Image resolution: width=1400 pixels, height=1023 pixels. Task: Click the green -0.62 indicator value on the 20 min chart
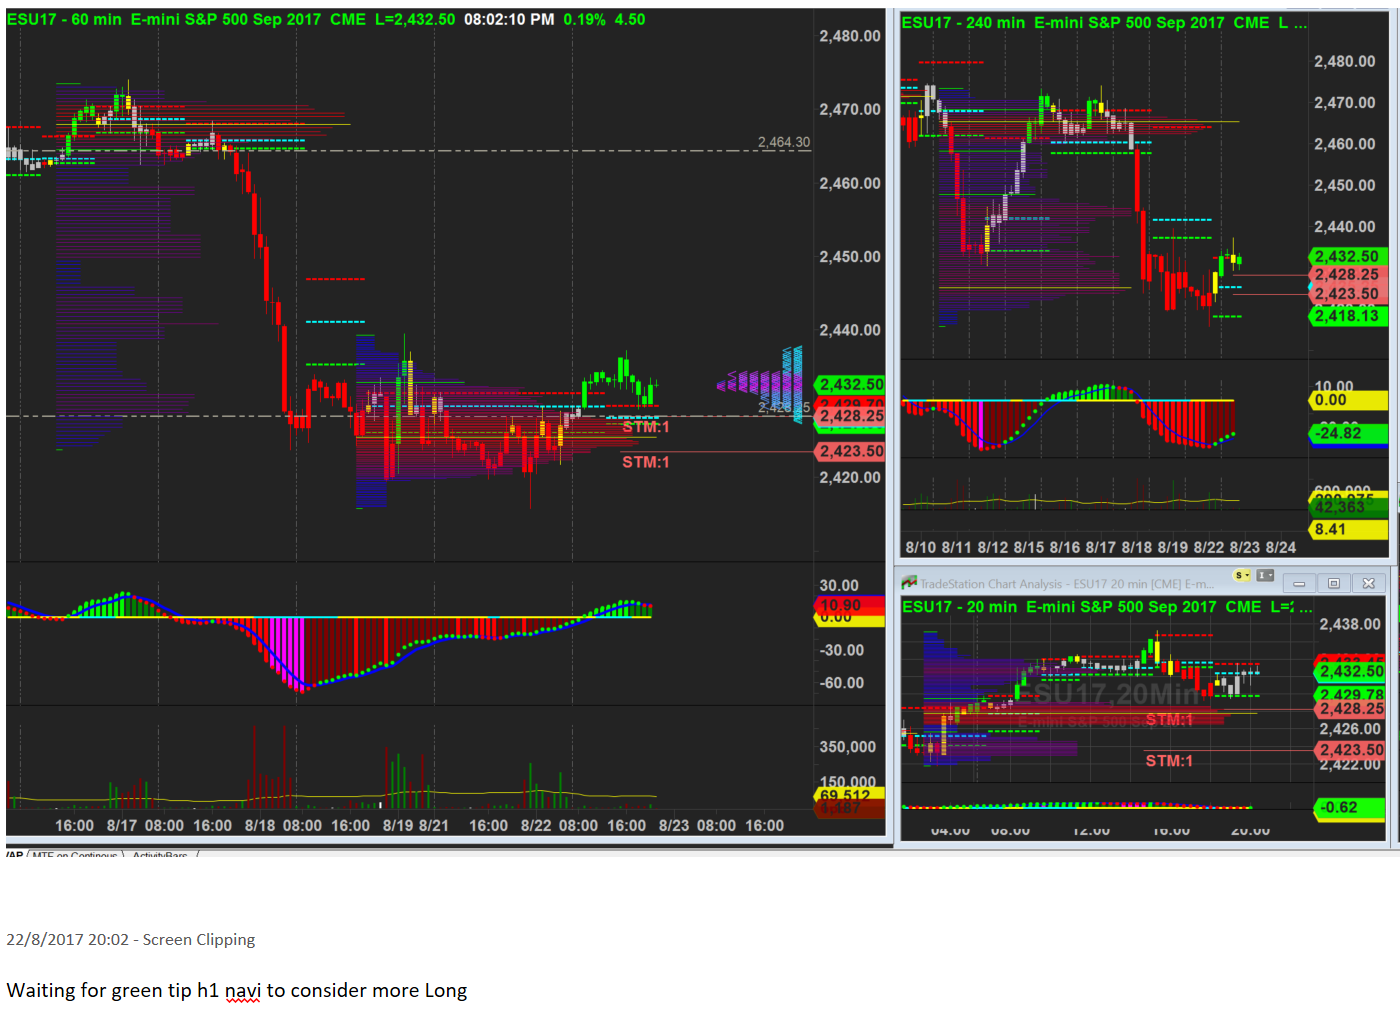click(x=1351, y=808)
